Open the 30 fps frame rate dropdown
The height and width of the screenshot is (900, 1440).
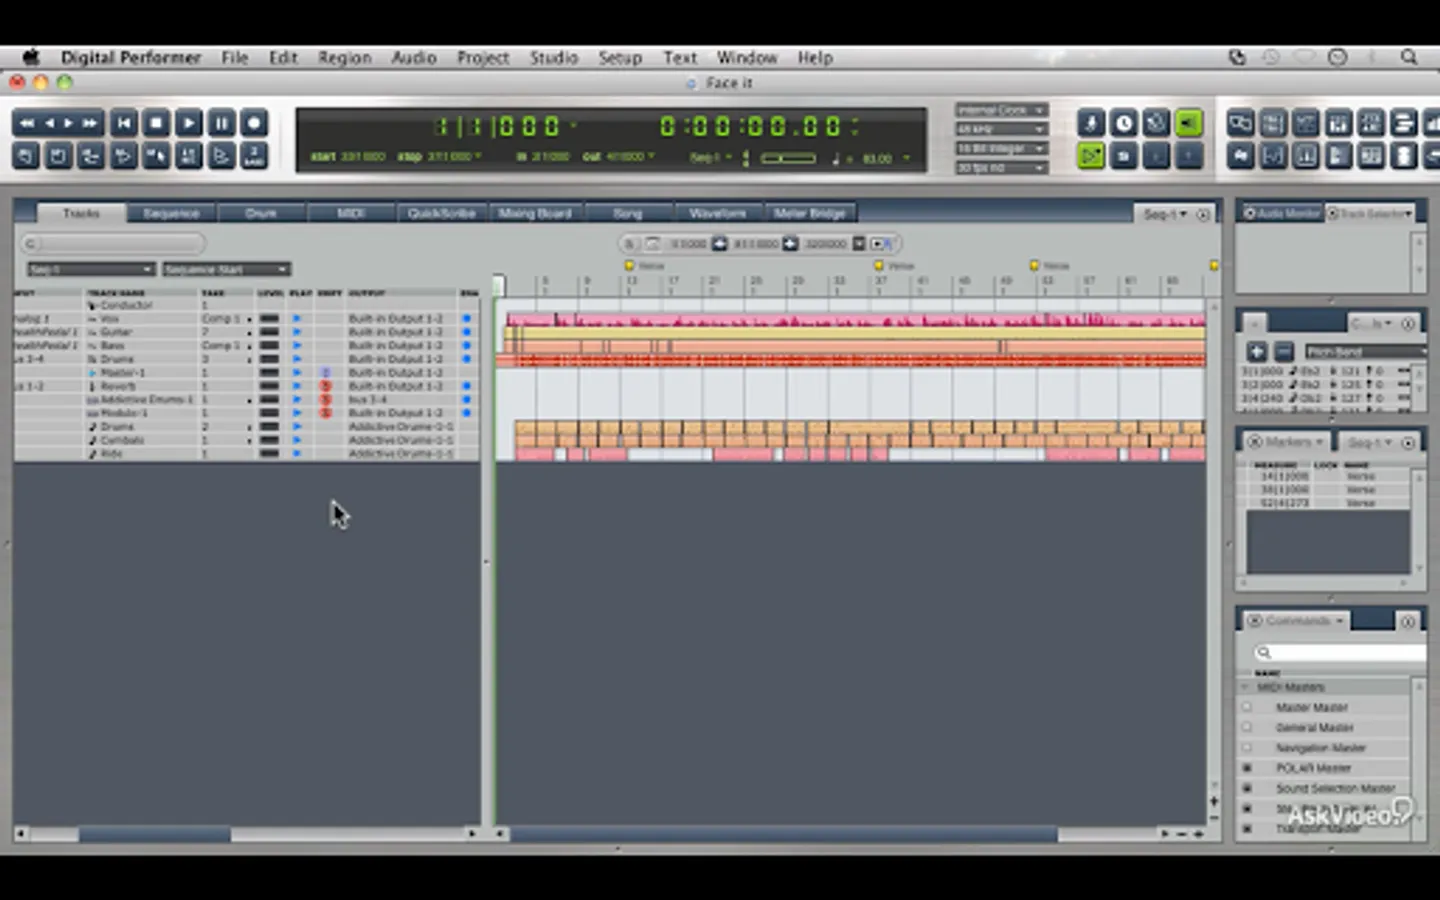point(1001,167)
